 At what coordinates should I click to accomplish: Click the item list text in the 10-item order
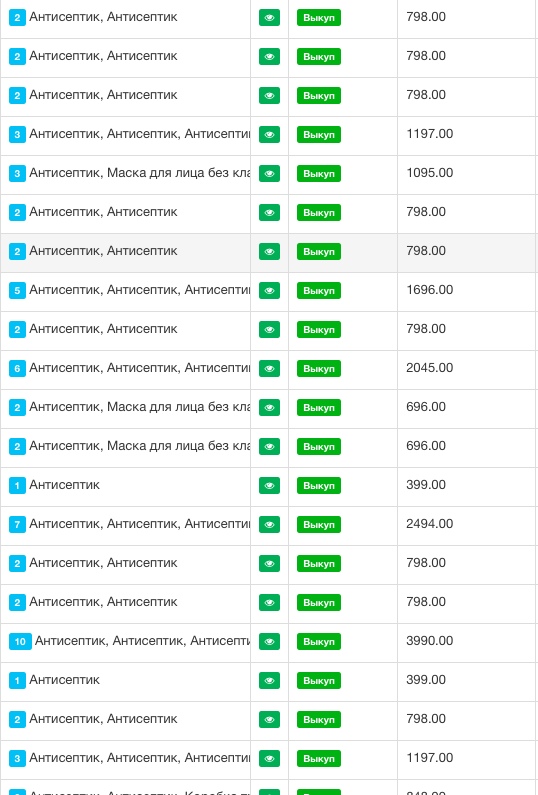click(x=142, y=641)
